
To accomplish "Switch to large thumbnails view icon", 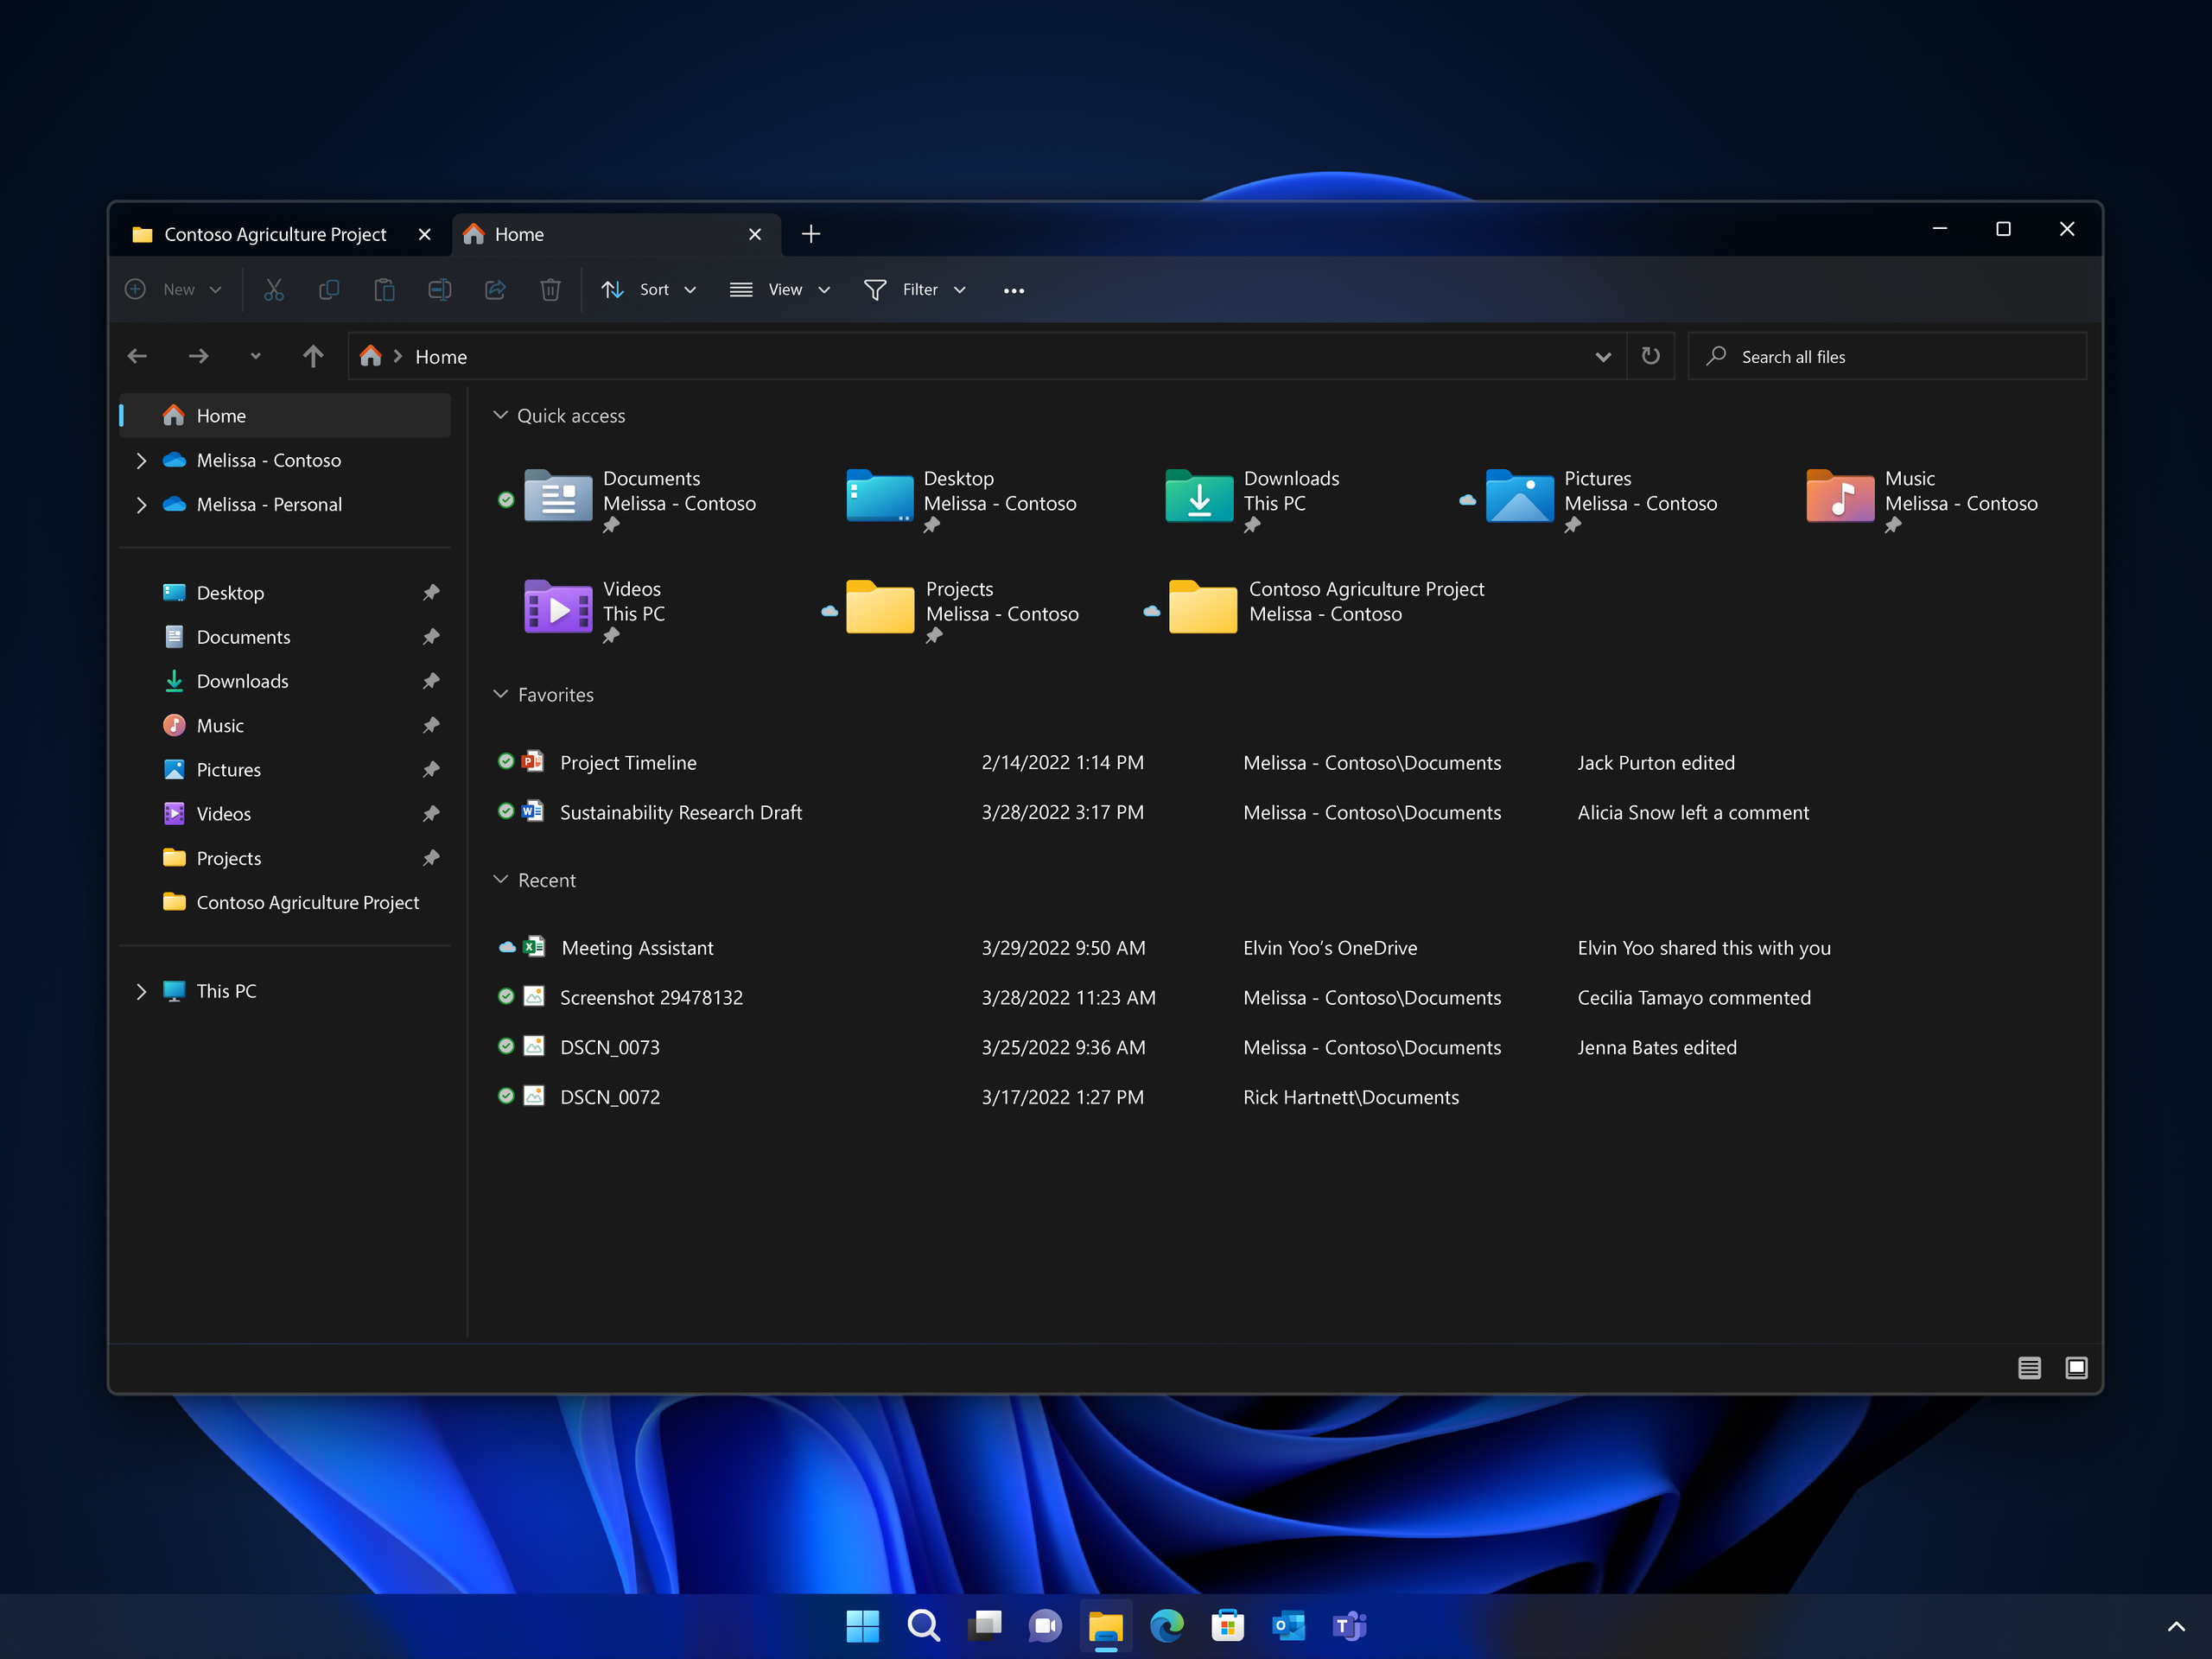I will (x=2076, y=1368).
